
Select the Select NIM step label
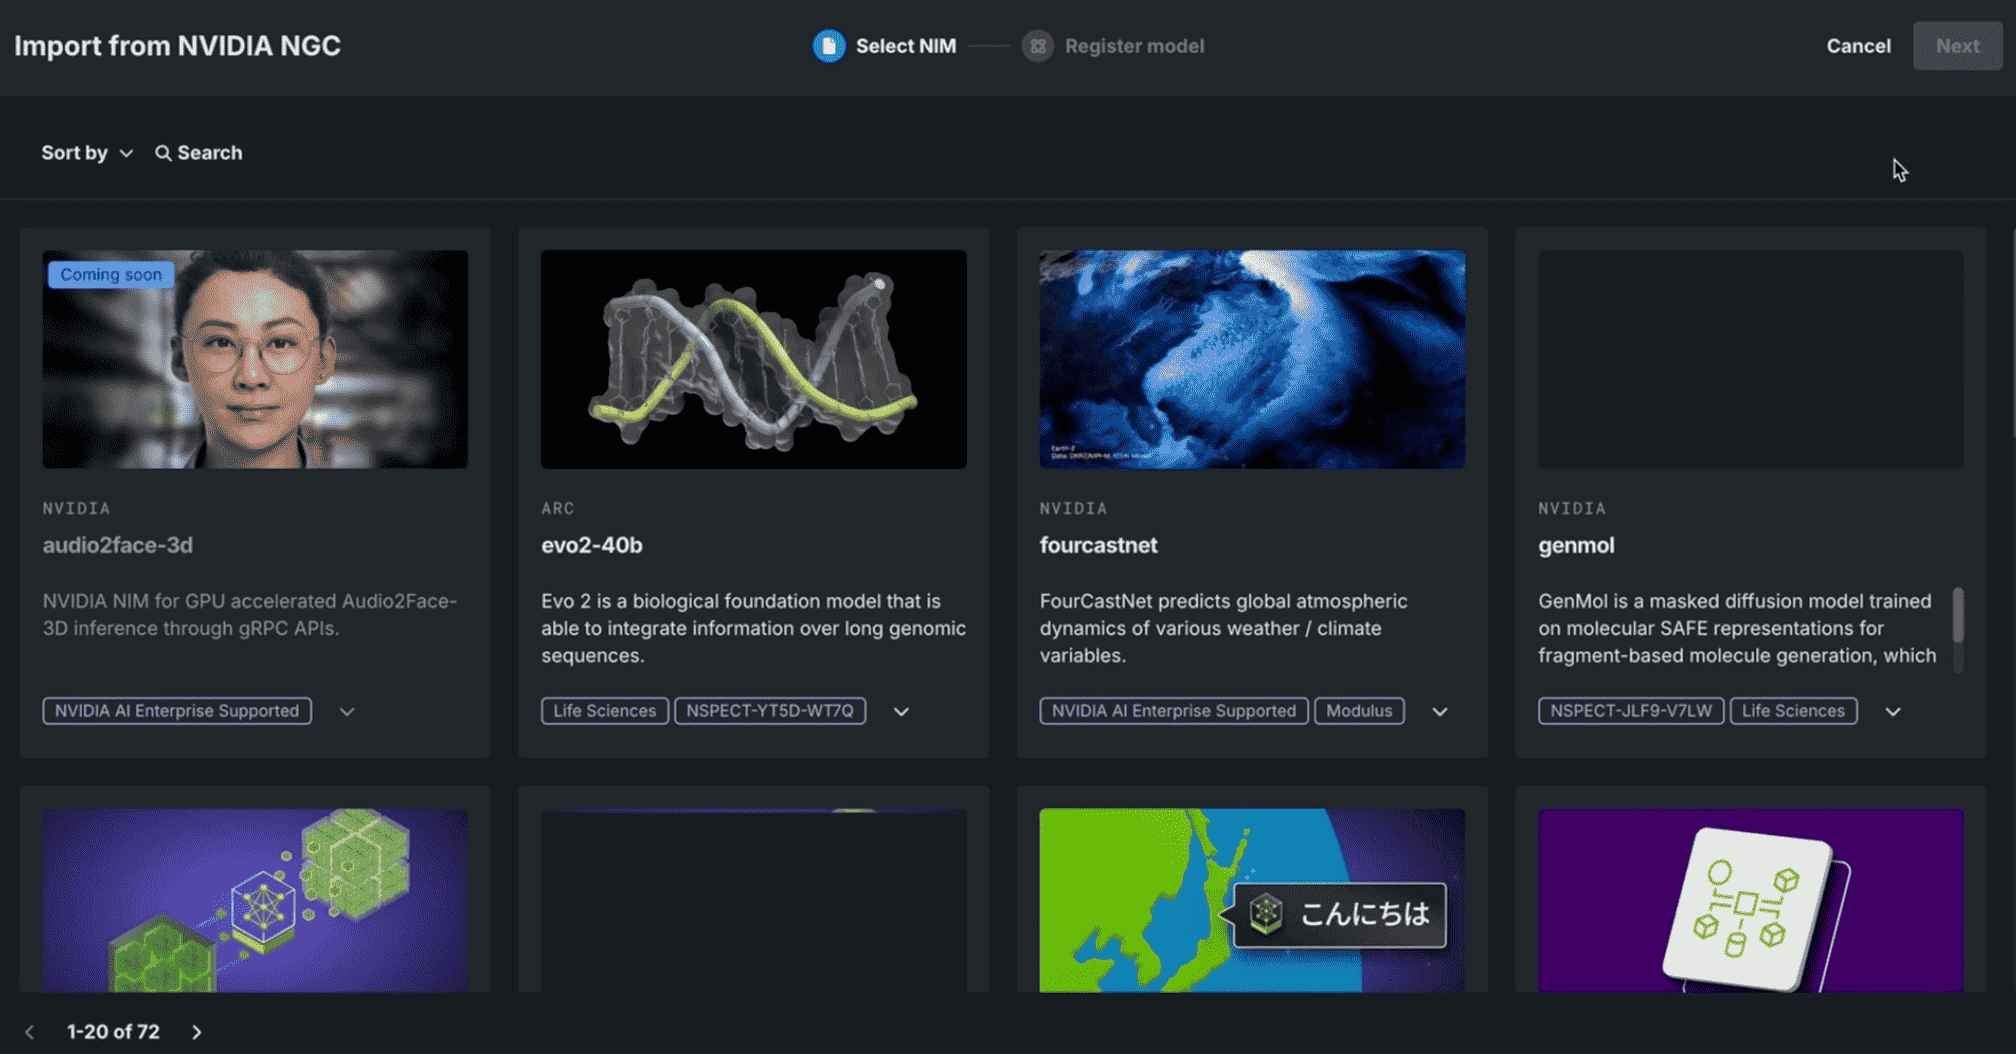906,46
